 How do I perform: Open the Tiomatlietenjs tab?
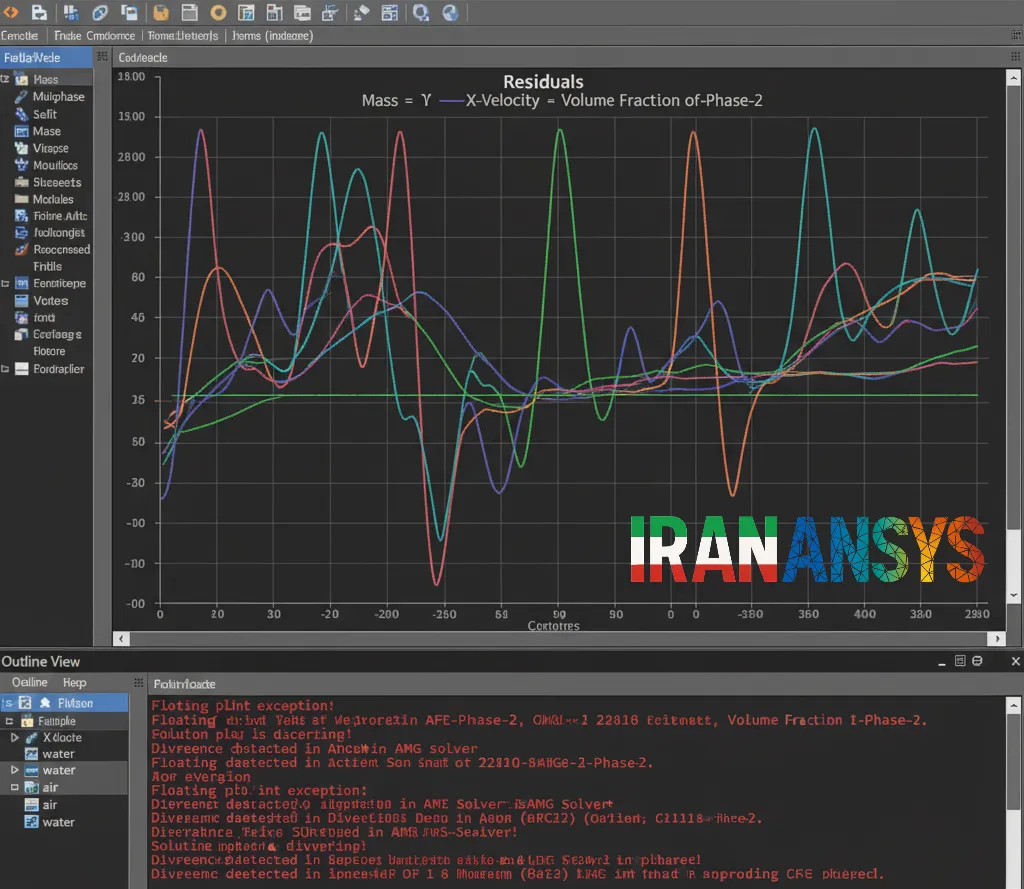coord(183,36)
